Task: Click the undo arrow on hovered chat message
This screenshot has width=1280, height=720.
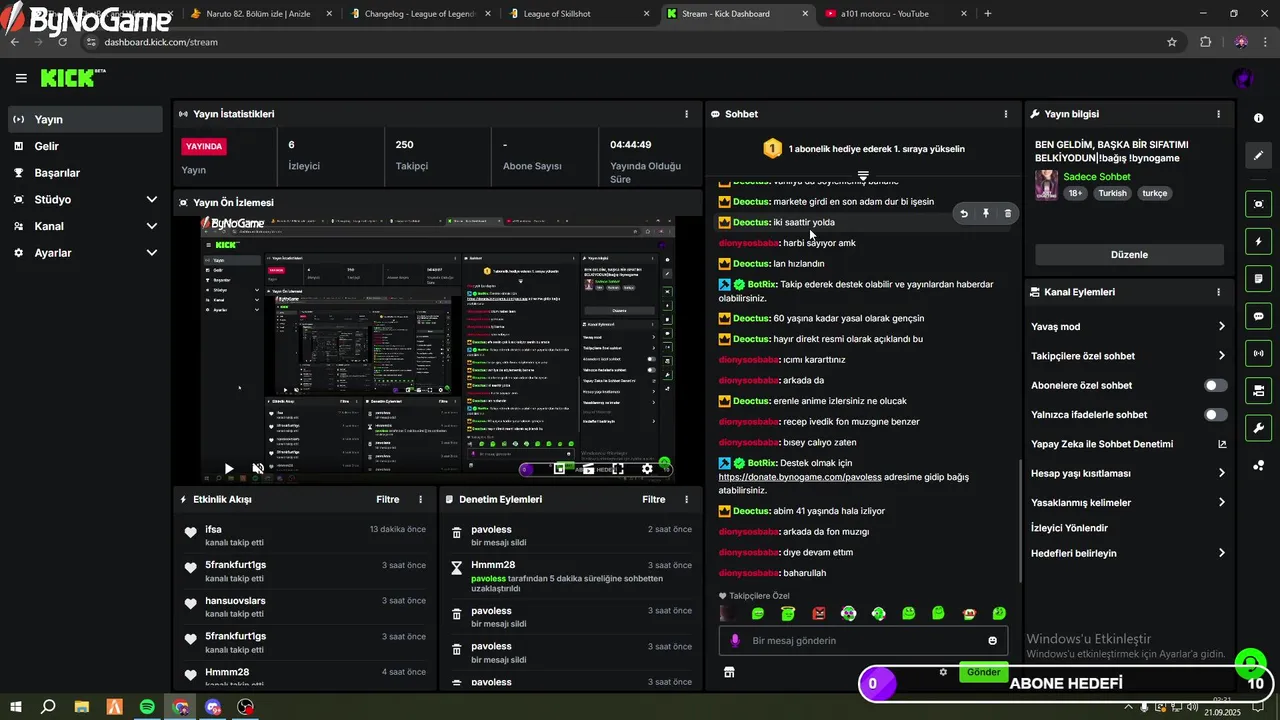Action: point(964,213)
